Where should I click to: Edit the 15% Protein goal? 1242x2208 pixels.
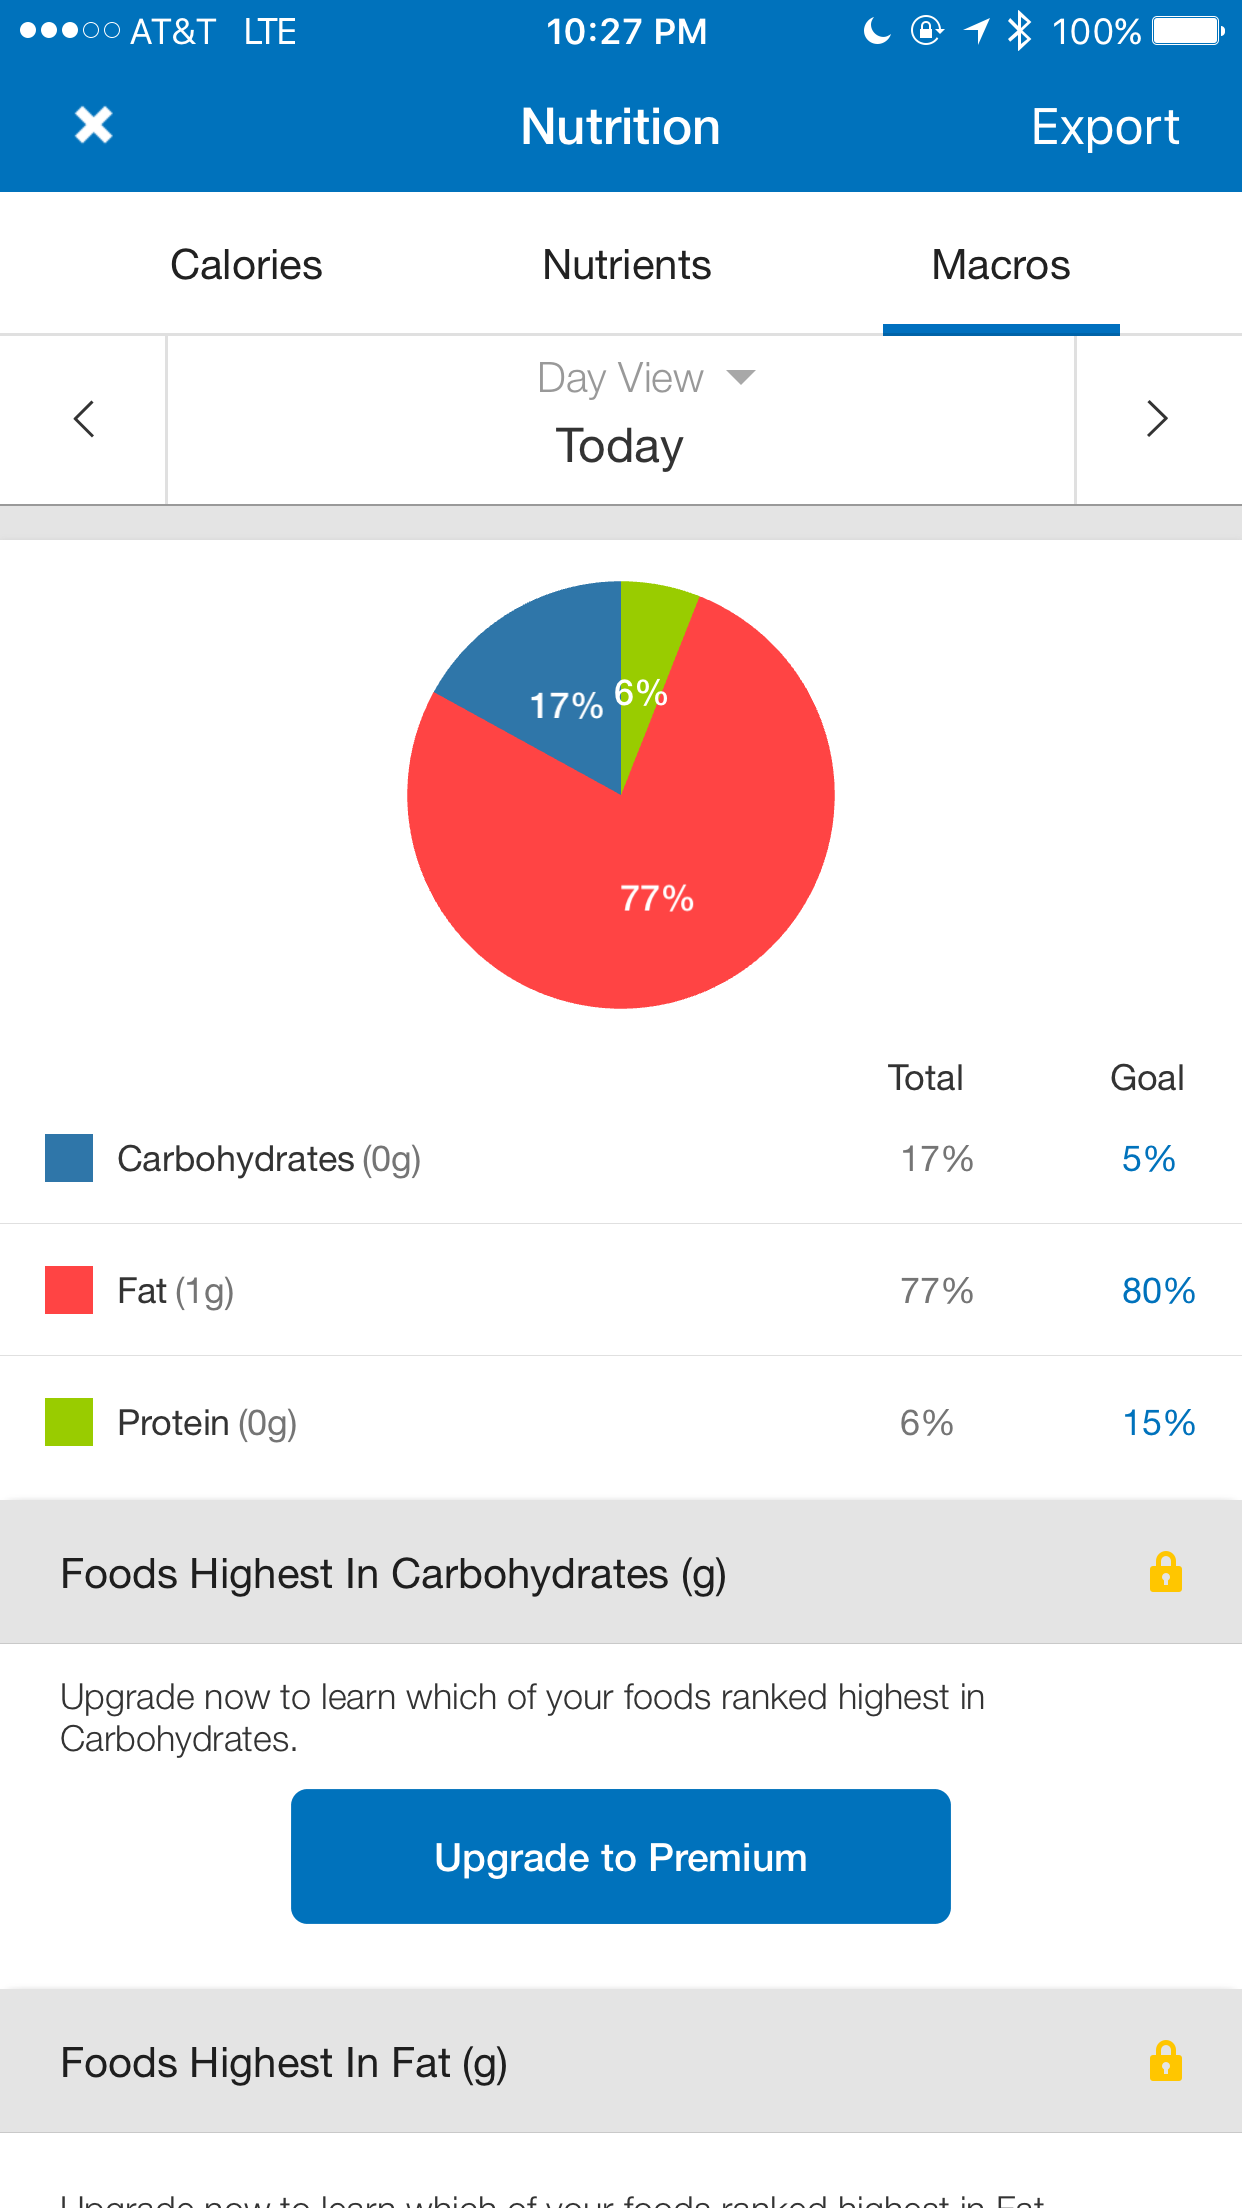1158,1423
